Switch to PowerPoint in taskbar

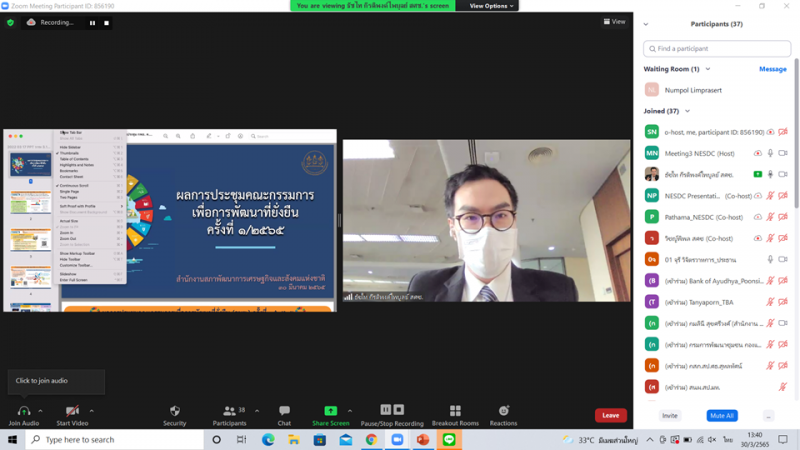pos(423,439)
